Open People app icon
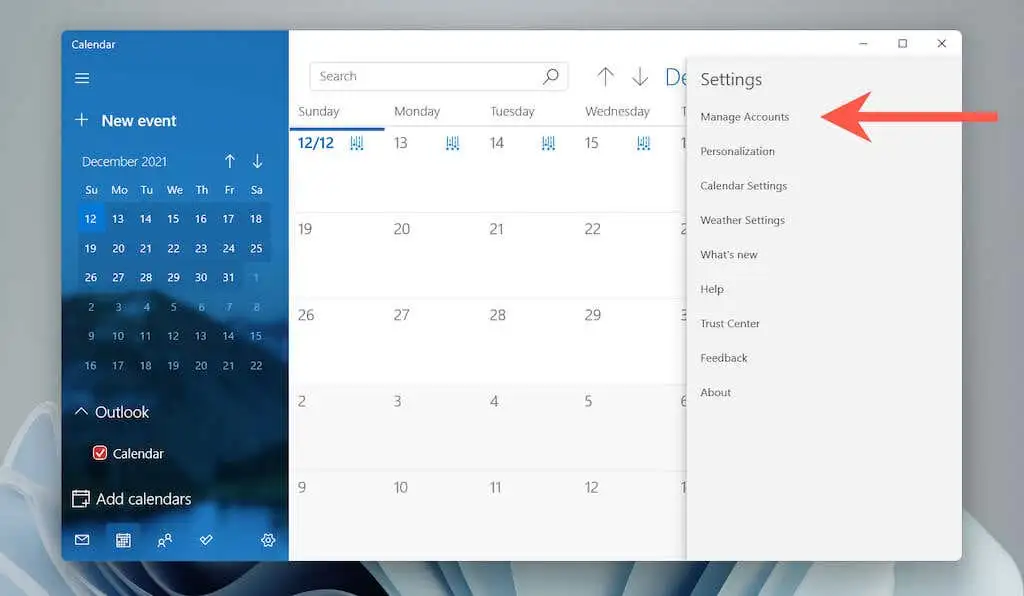Image resolution: width=1024 pixels, height=596 pixels. (x=165, y=540)
